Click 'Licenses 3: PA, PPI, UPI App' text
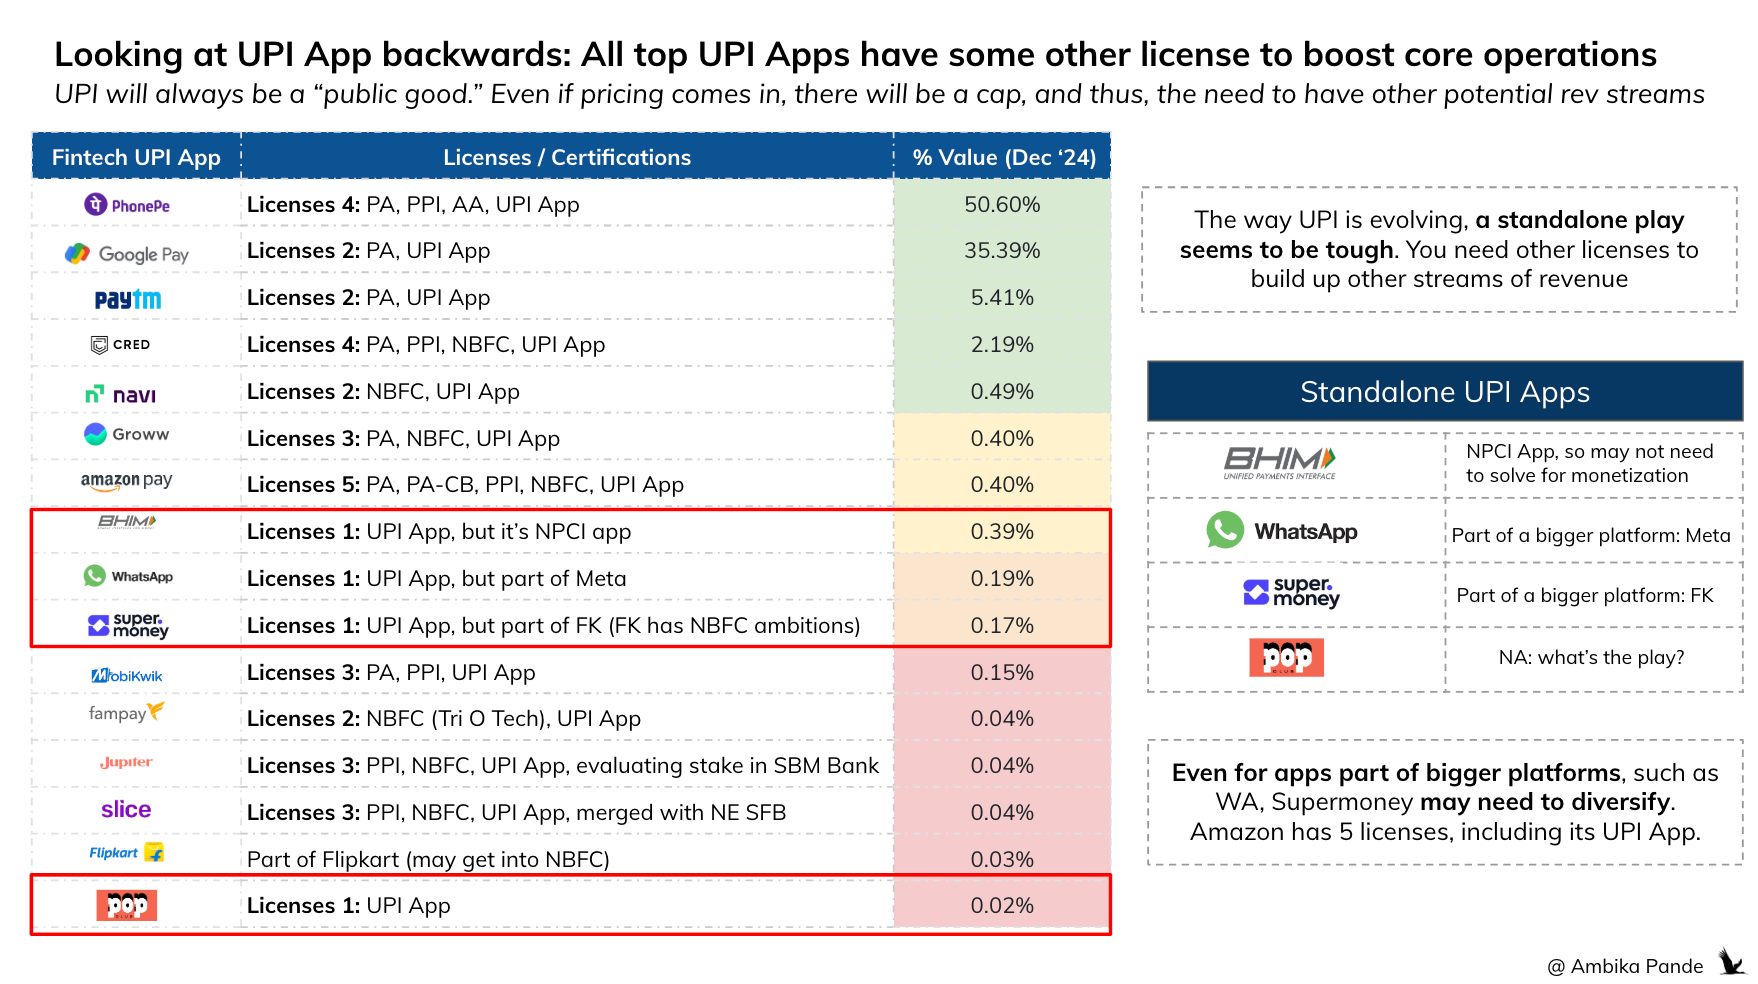Screen dimensions: 1758x984 (391, 672)
